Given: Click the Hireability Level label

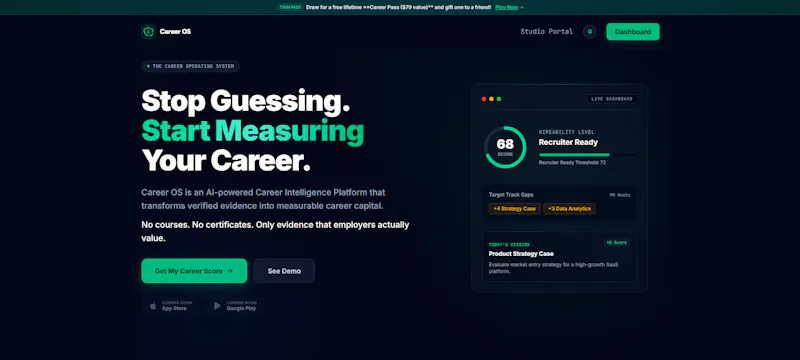Looking at the screenshot, I should pyautogui.click(x=566, y=132).
